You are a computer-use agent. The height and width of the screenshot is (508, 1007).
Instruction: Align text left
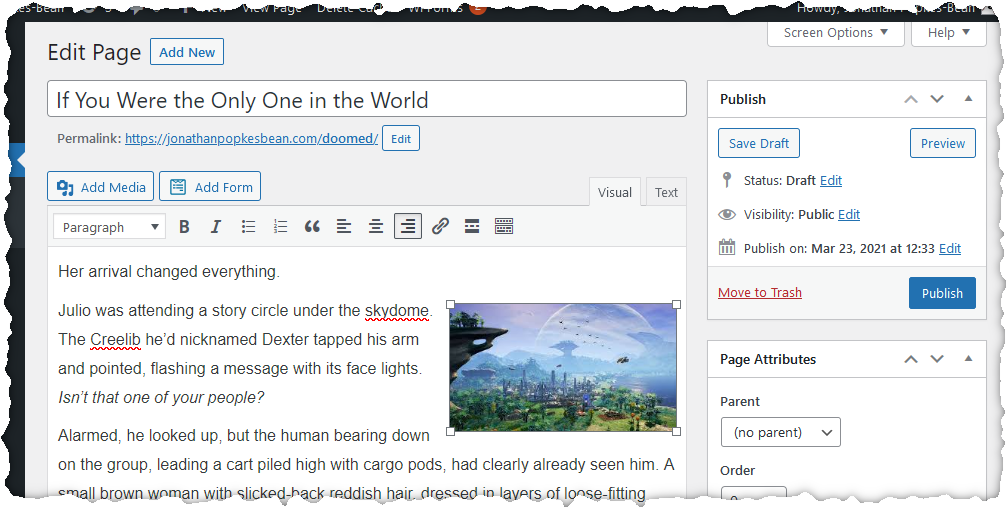coord(344,227)
